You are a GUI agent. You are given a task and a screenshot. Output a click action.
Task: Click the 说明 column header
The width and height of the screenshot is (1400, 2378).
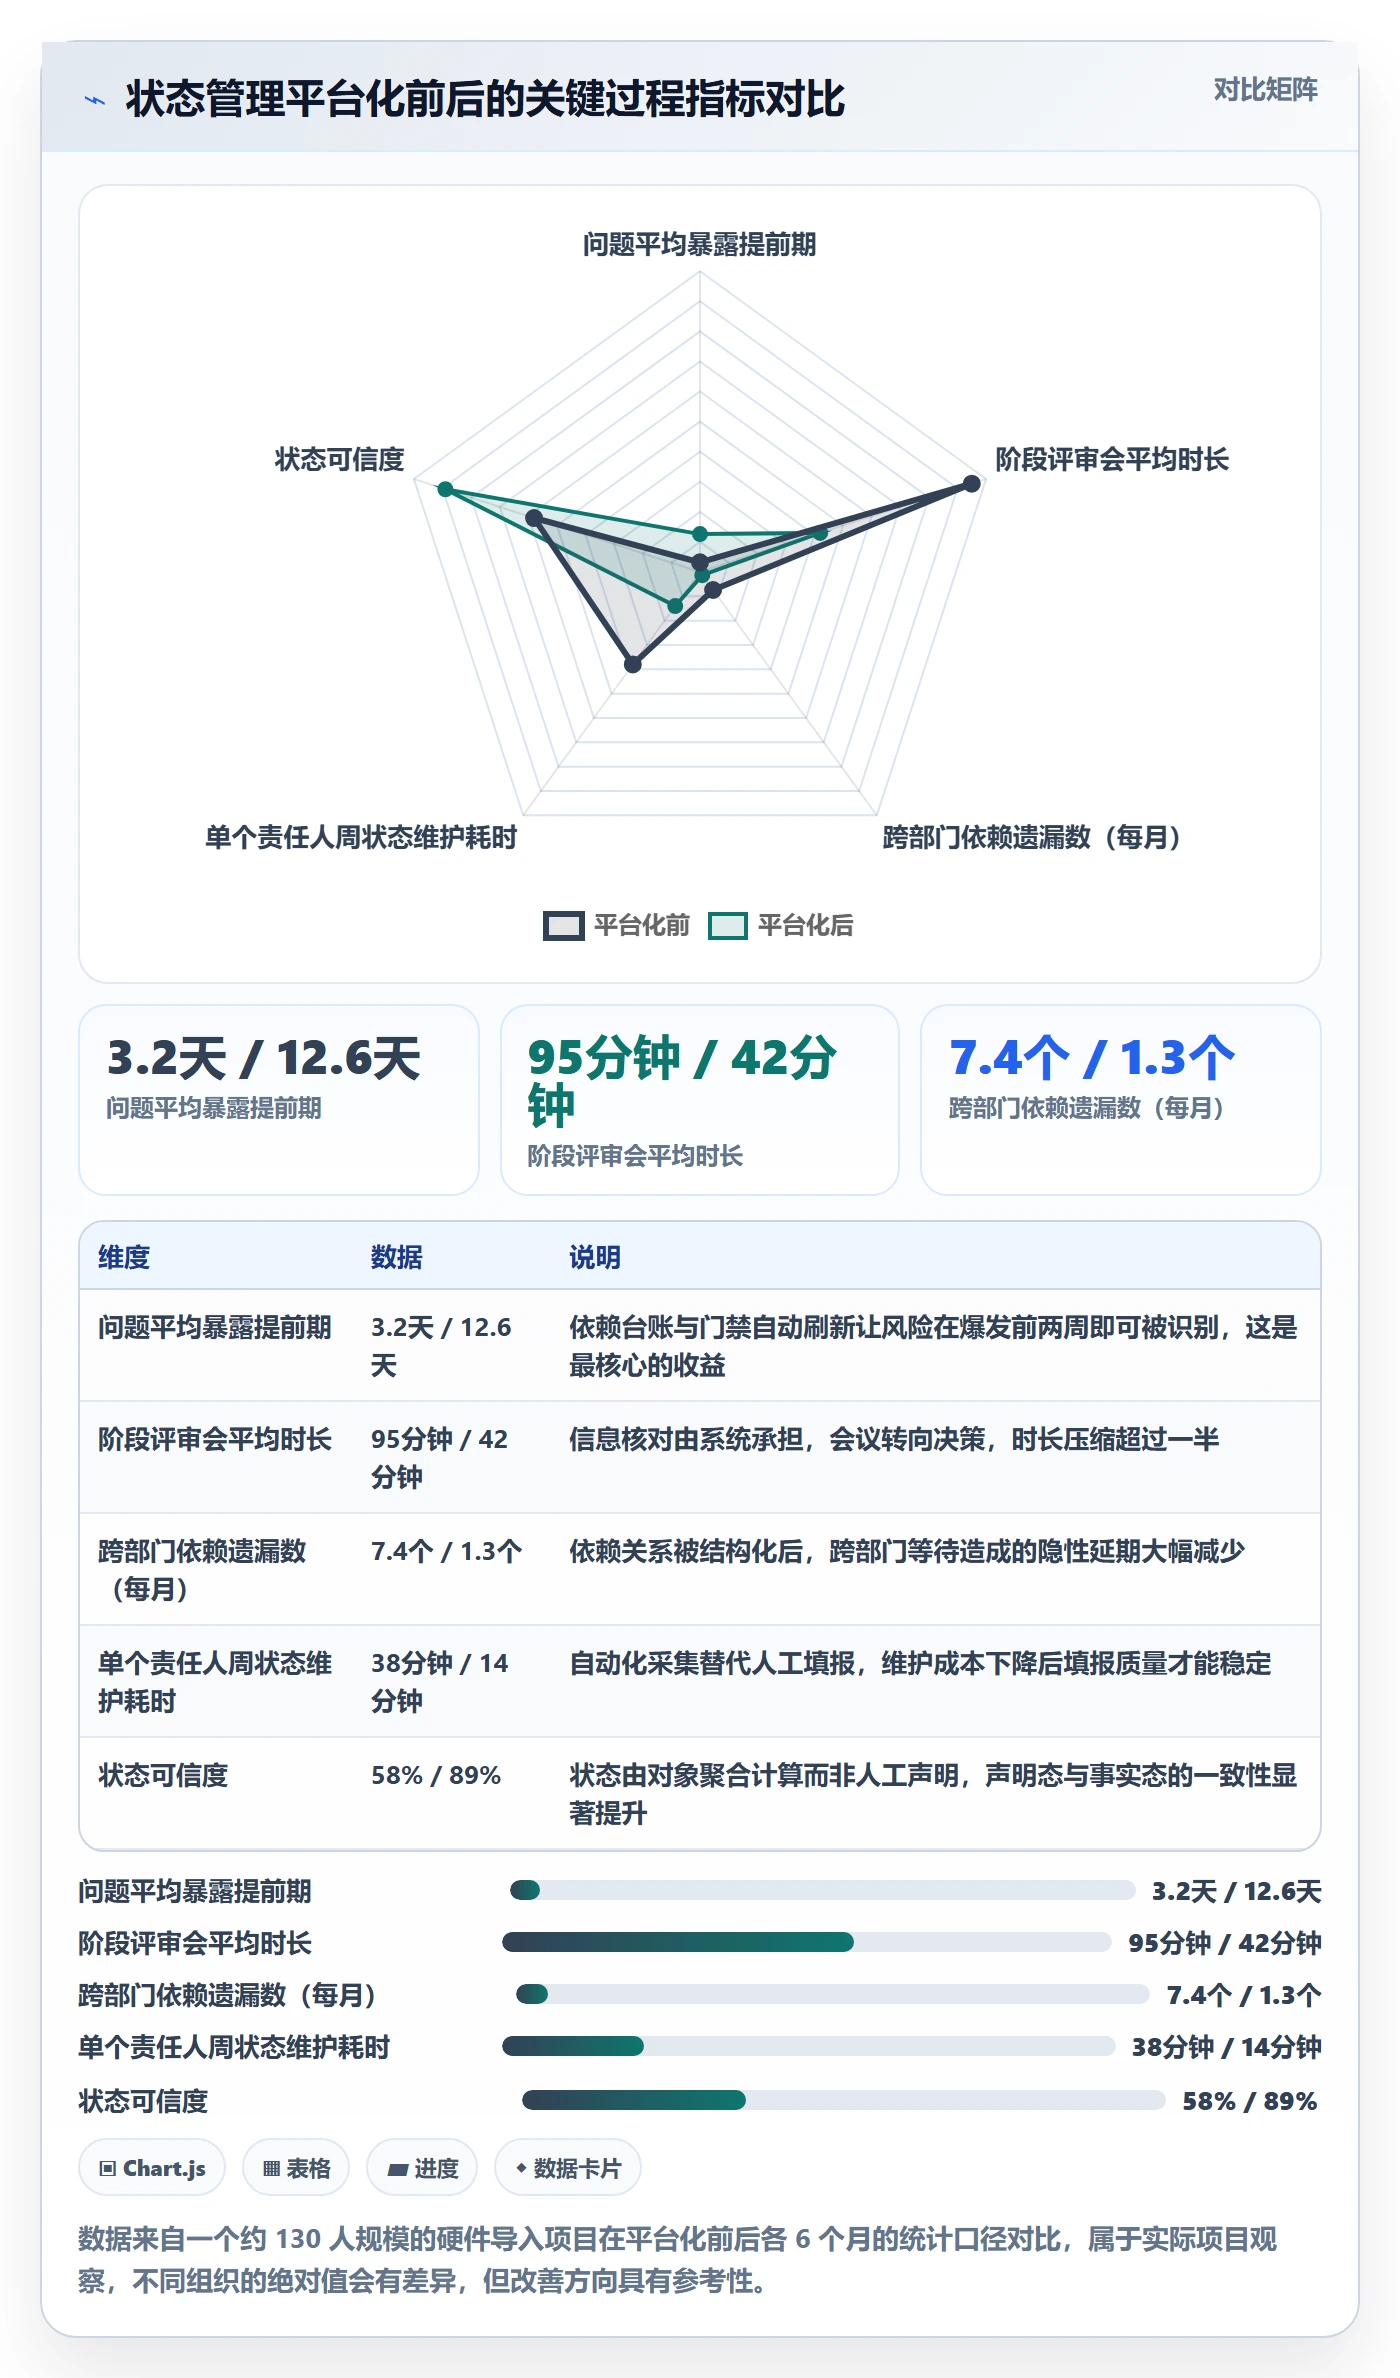(595, 1257)
